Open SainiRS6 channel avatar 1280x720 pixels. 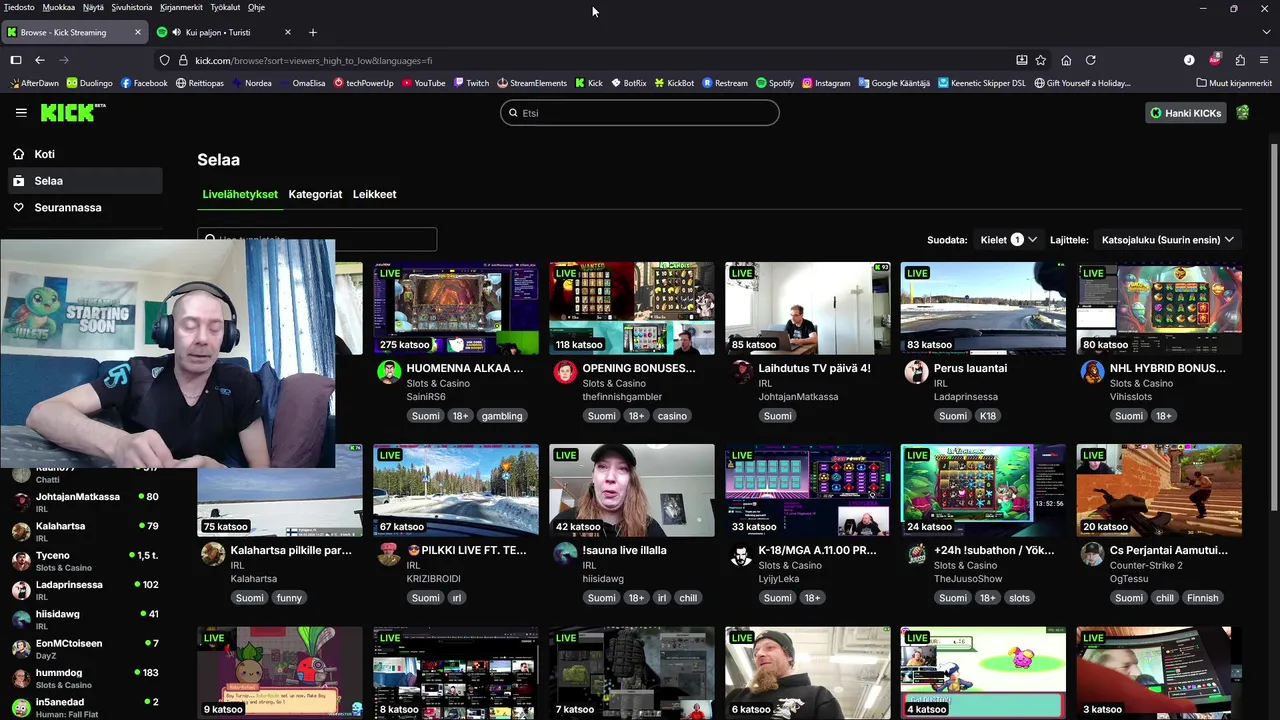[x=388, y=372]
